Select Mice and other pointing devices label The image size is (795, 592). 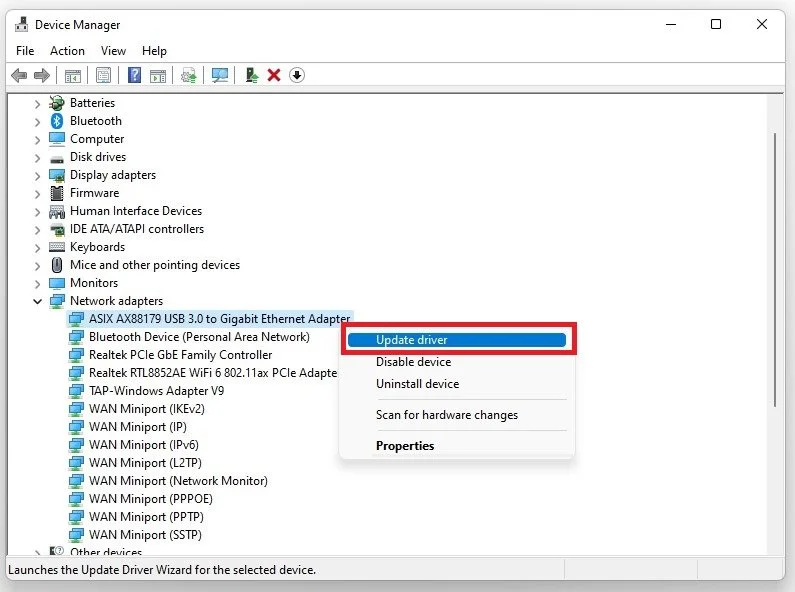(155, 265)
